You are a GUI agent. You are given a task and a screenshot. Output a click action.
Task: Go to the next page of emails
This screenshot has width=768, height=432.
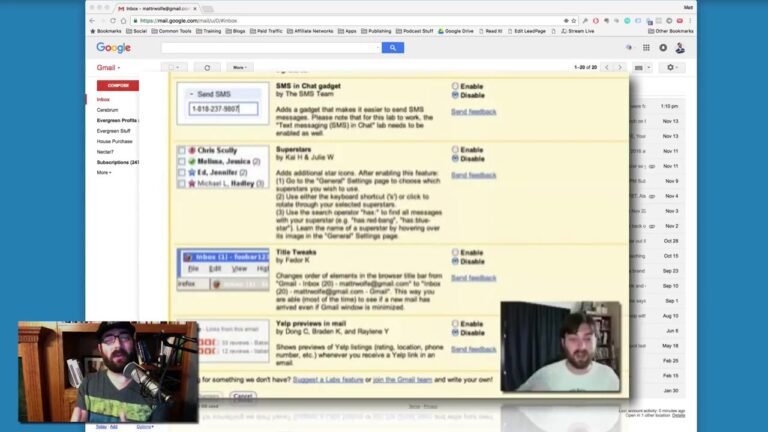tap(620, 67)
